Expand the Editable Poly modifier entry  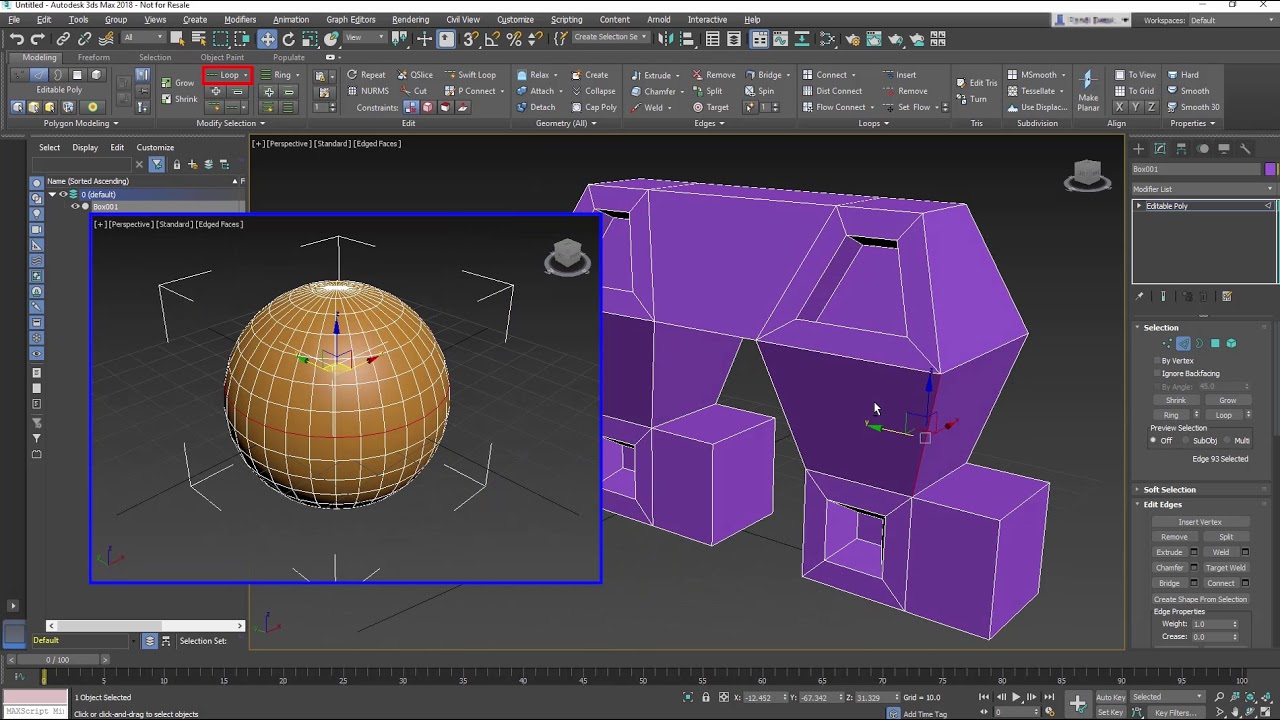(1139, 206)
